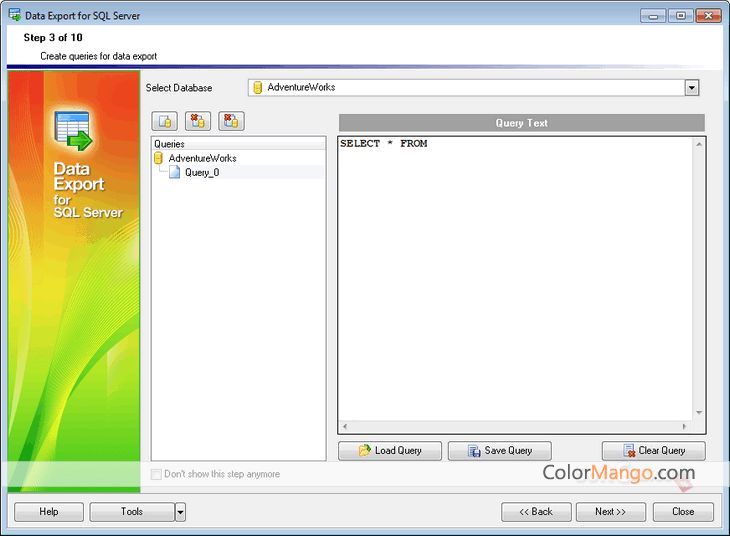The height and width of the screenshot is (536, 730).
Task: Click Create queries for data export text
Action: tap(99, 56)
